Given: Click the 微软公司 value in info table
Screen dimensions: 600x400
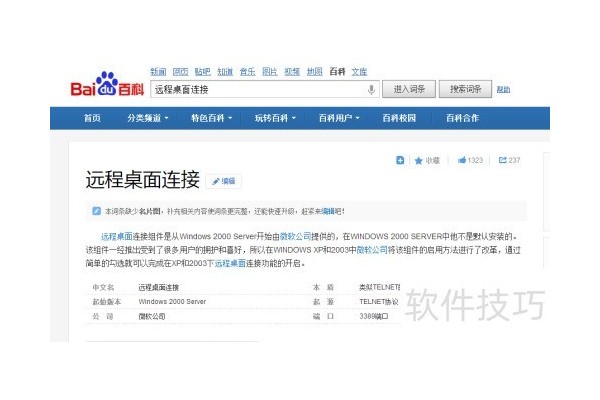Looking at the screenshot, I should tap(152, 316).
